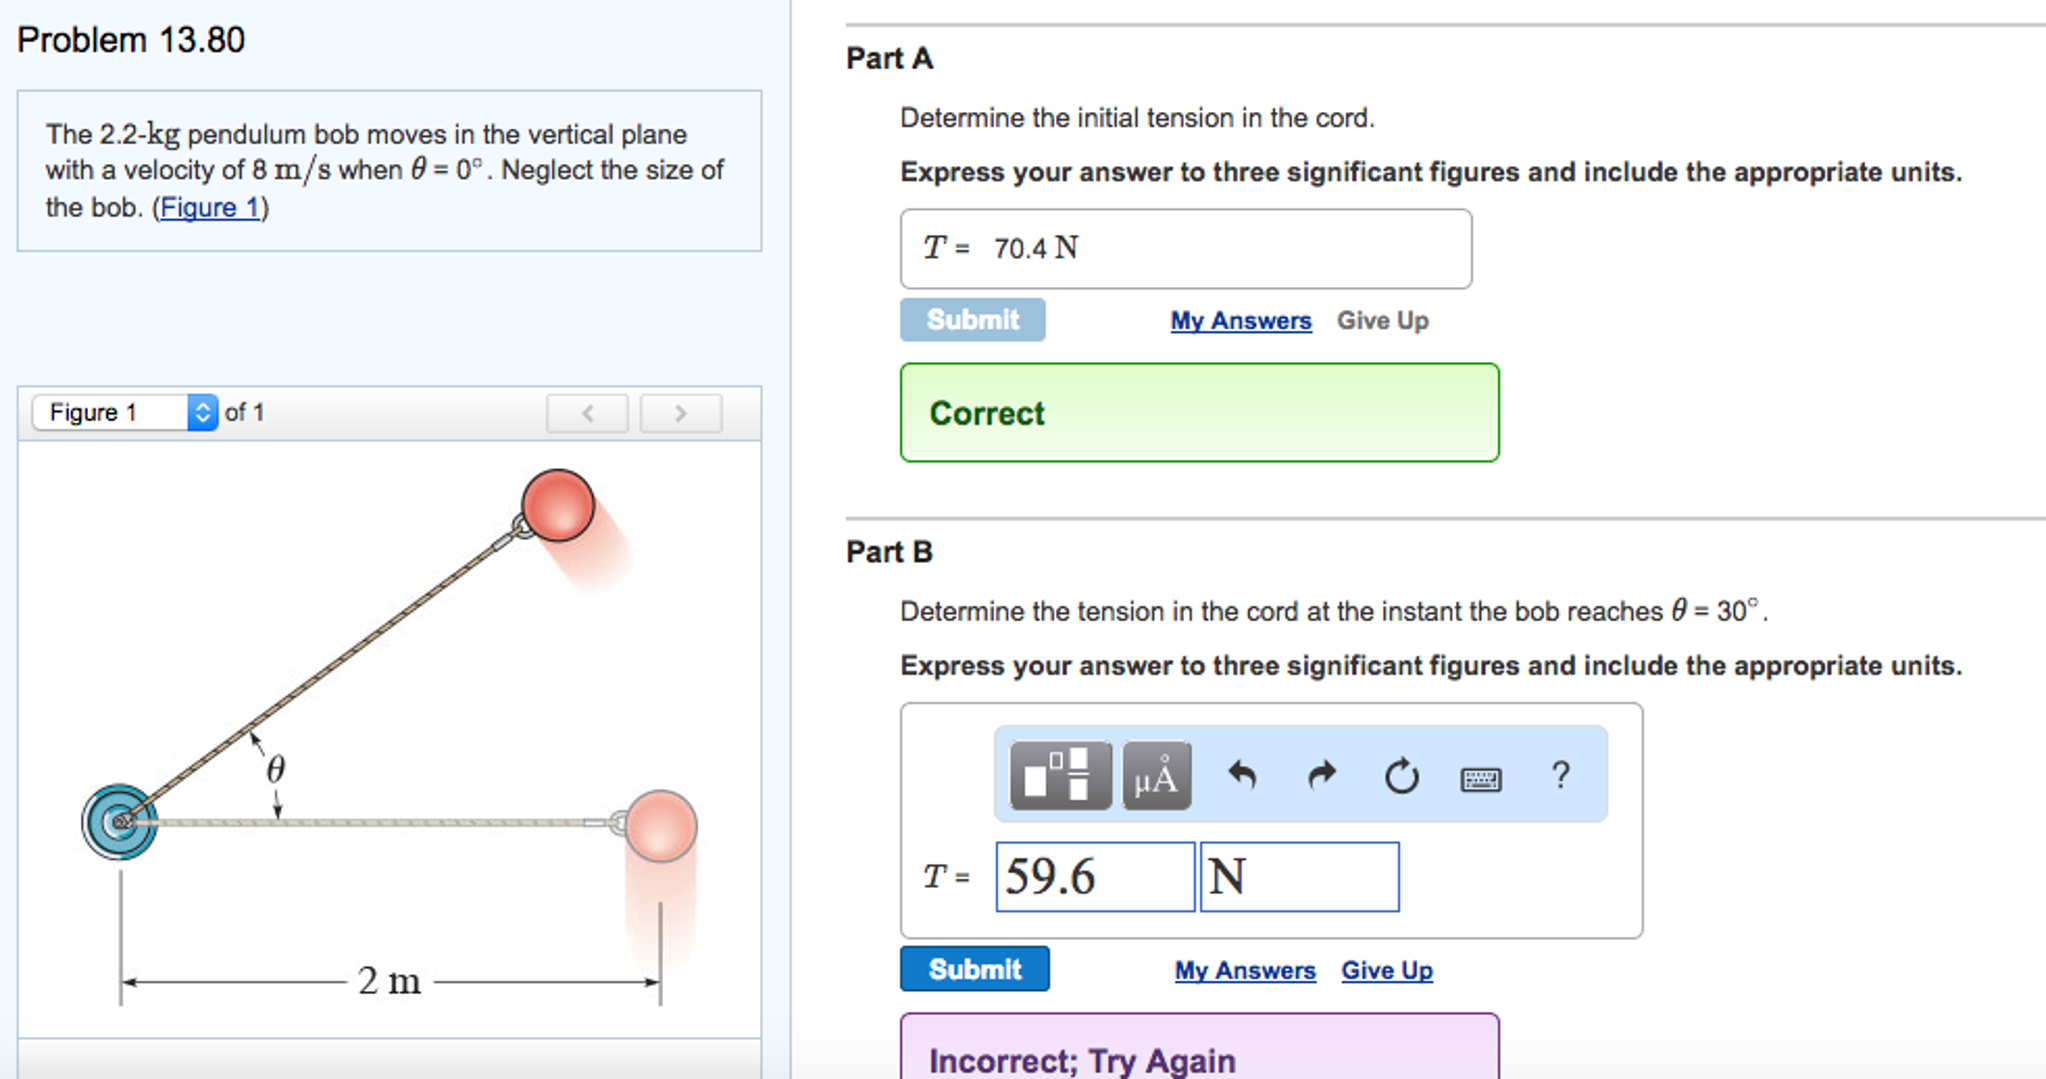Click the units field containing N

[1299, 877]
